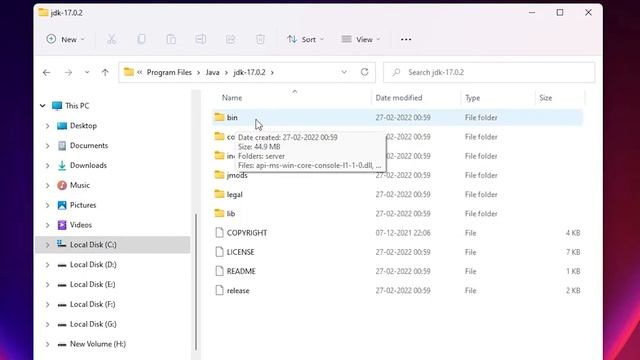640x360 pixels.
Task: Select Local Disk (E:) drive
Action: (x=93, y=284)
